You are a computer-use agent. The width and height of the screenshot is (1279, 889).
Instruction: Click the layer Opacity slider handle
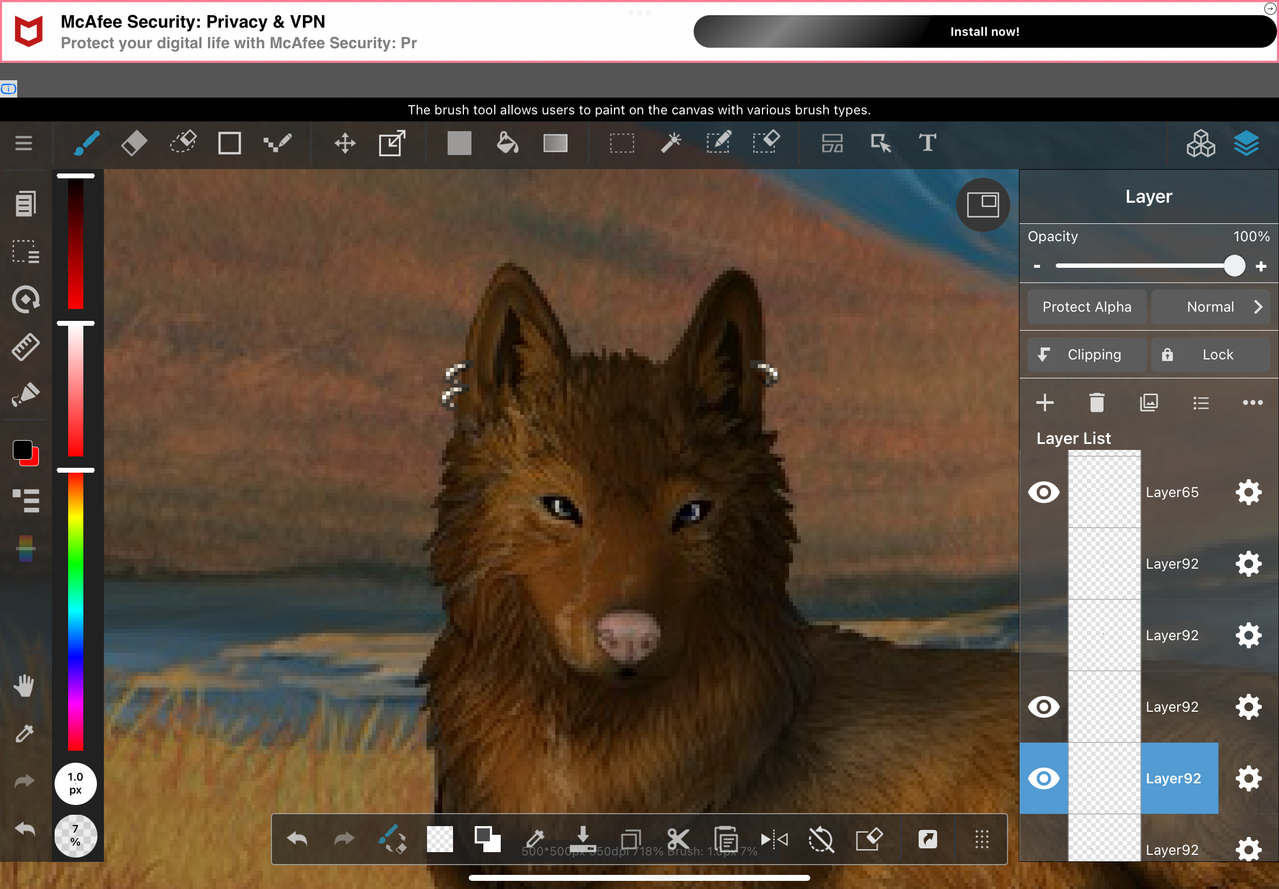pos(1235,265)
